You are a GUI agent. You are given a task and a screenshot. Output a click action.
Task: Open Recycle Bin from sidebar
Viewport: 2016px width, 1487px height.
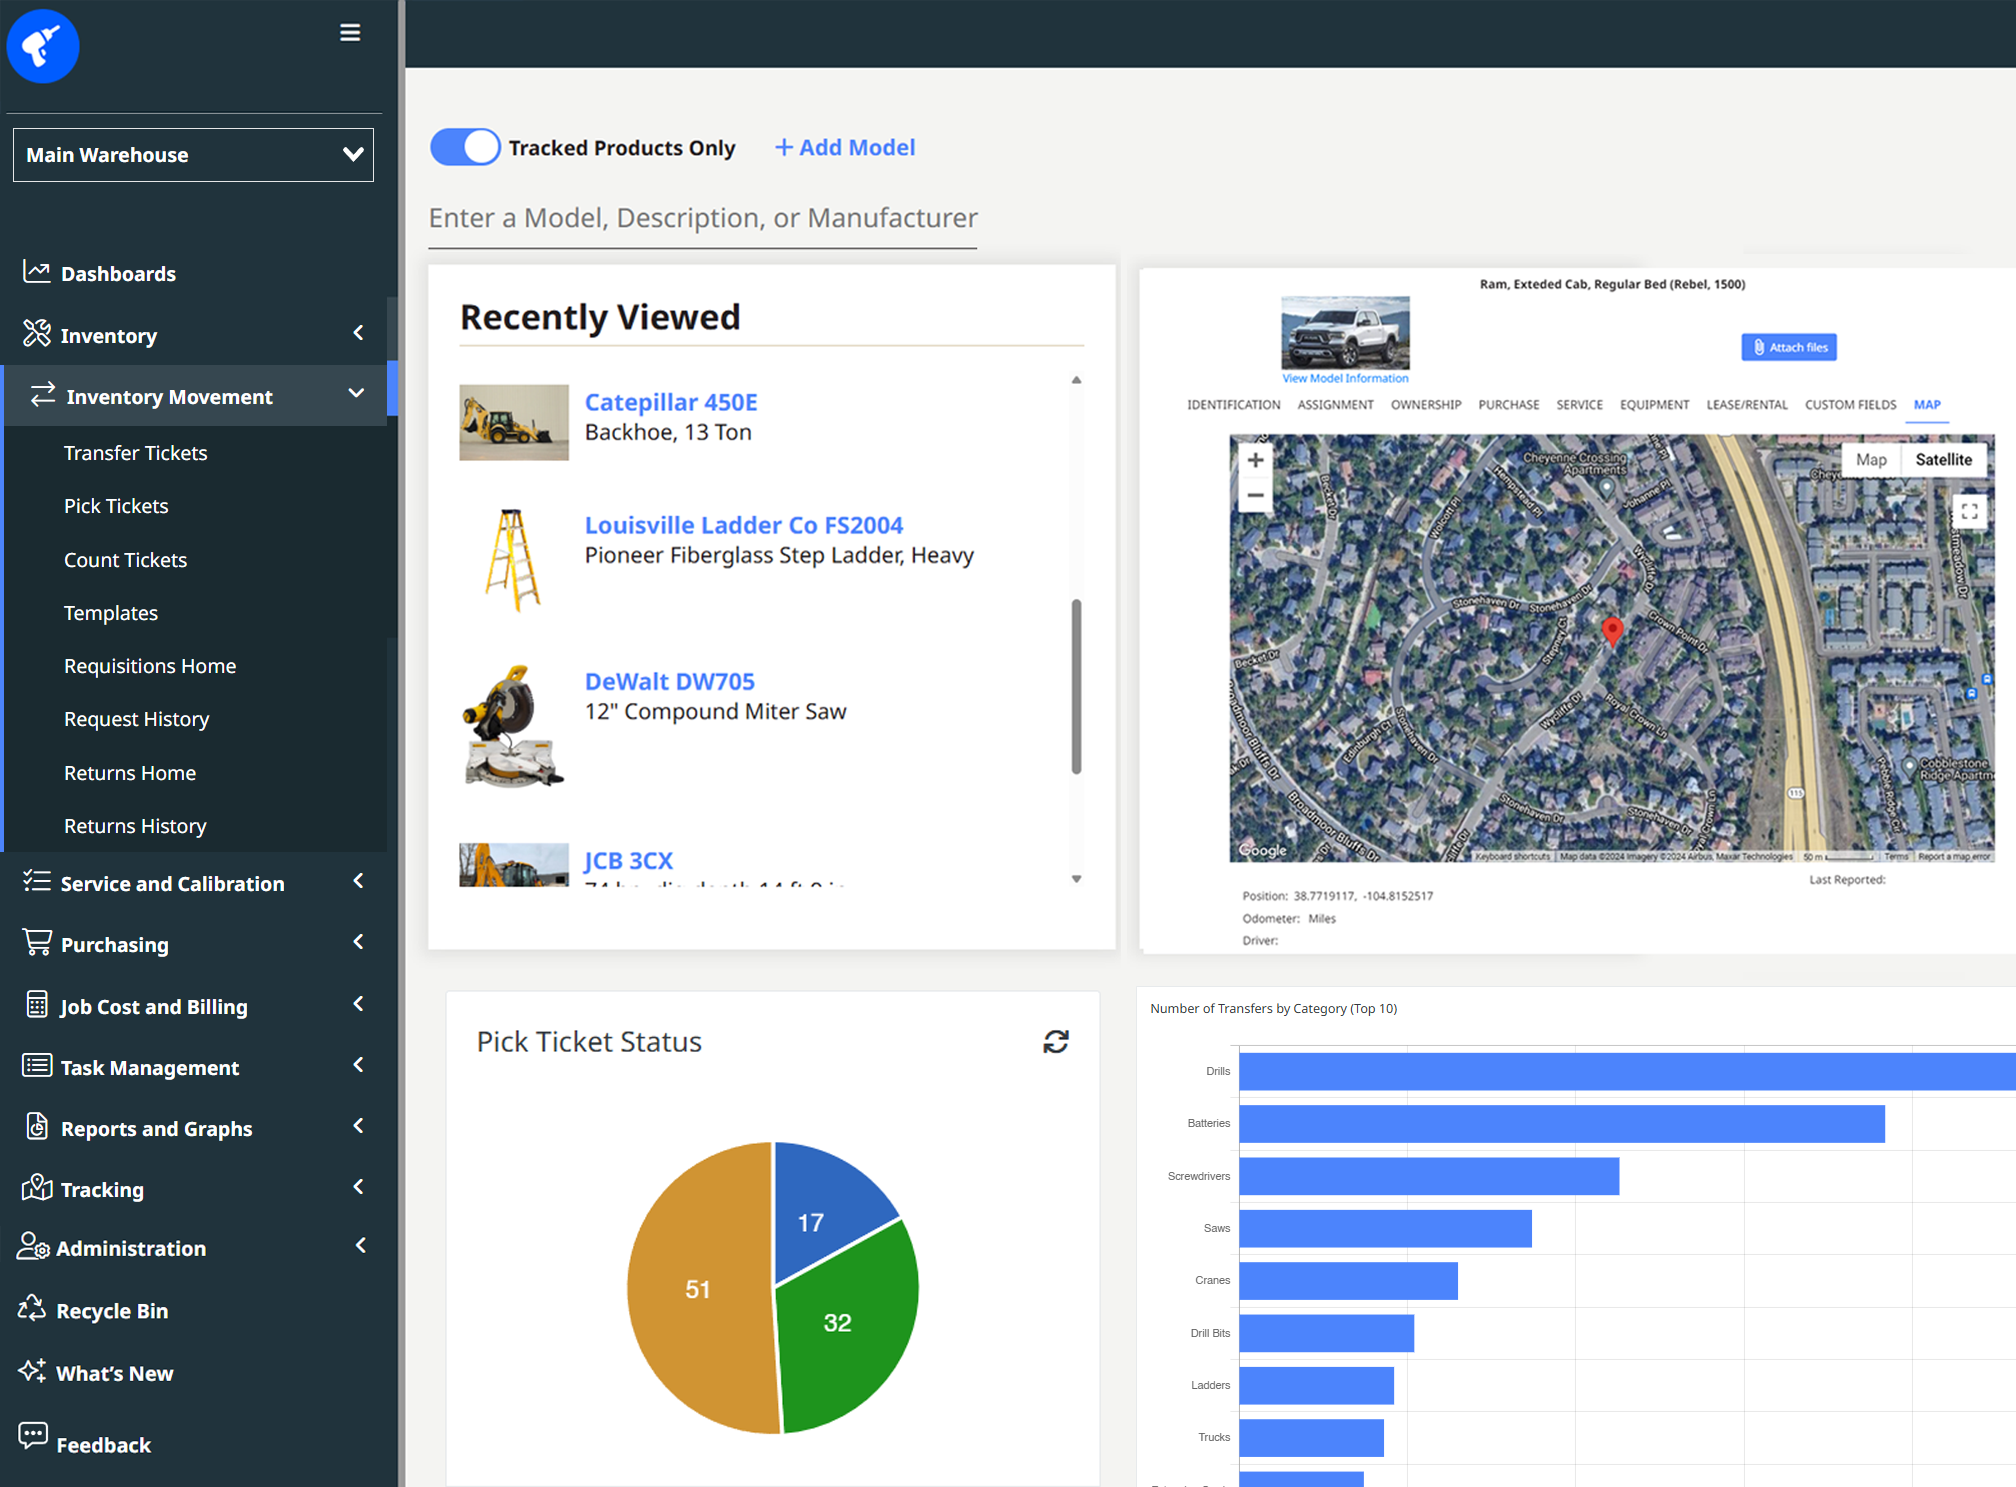point(111,1311)
